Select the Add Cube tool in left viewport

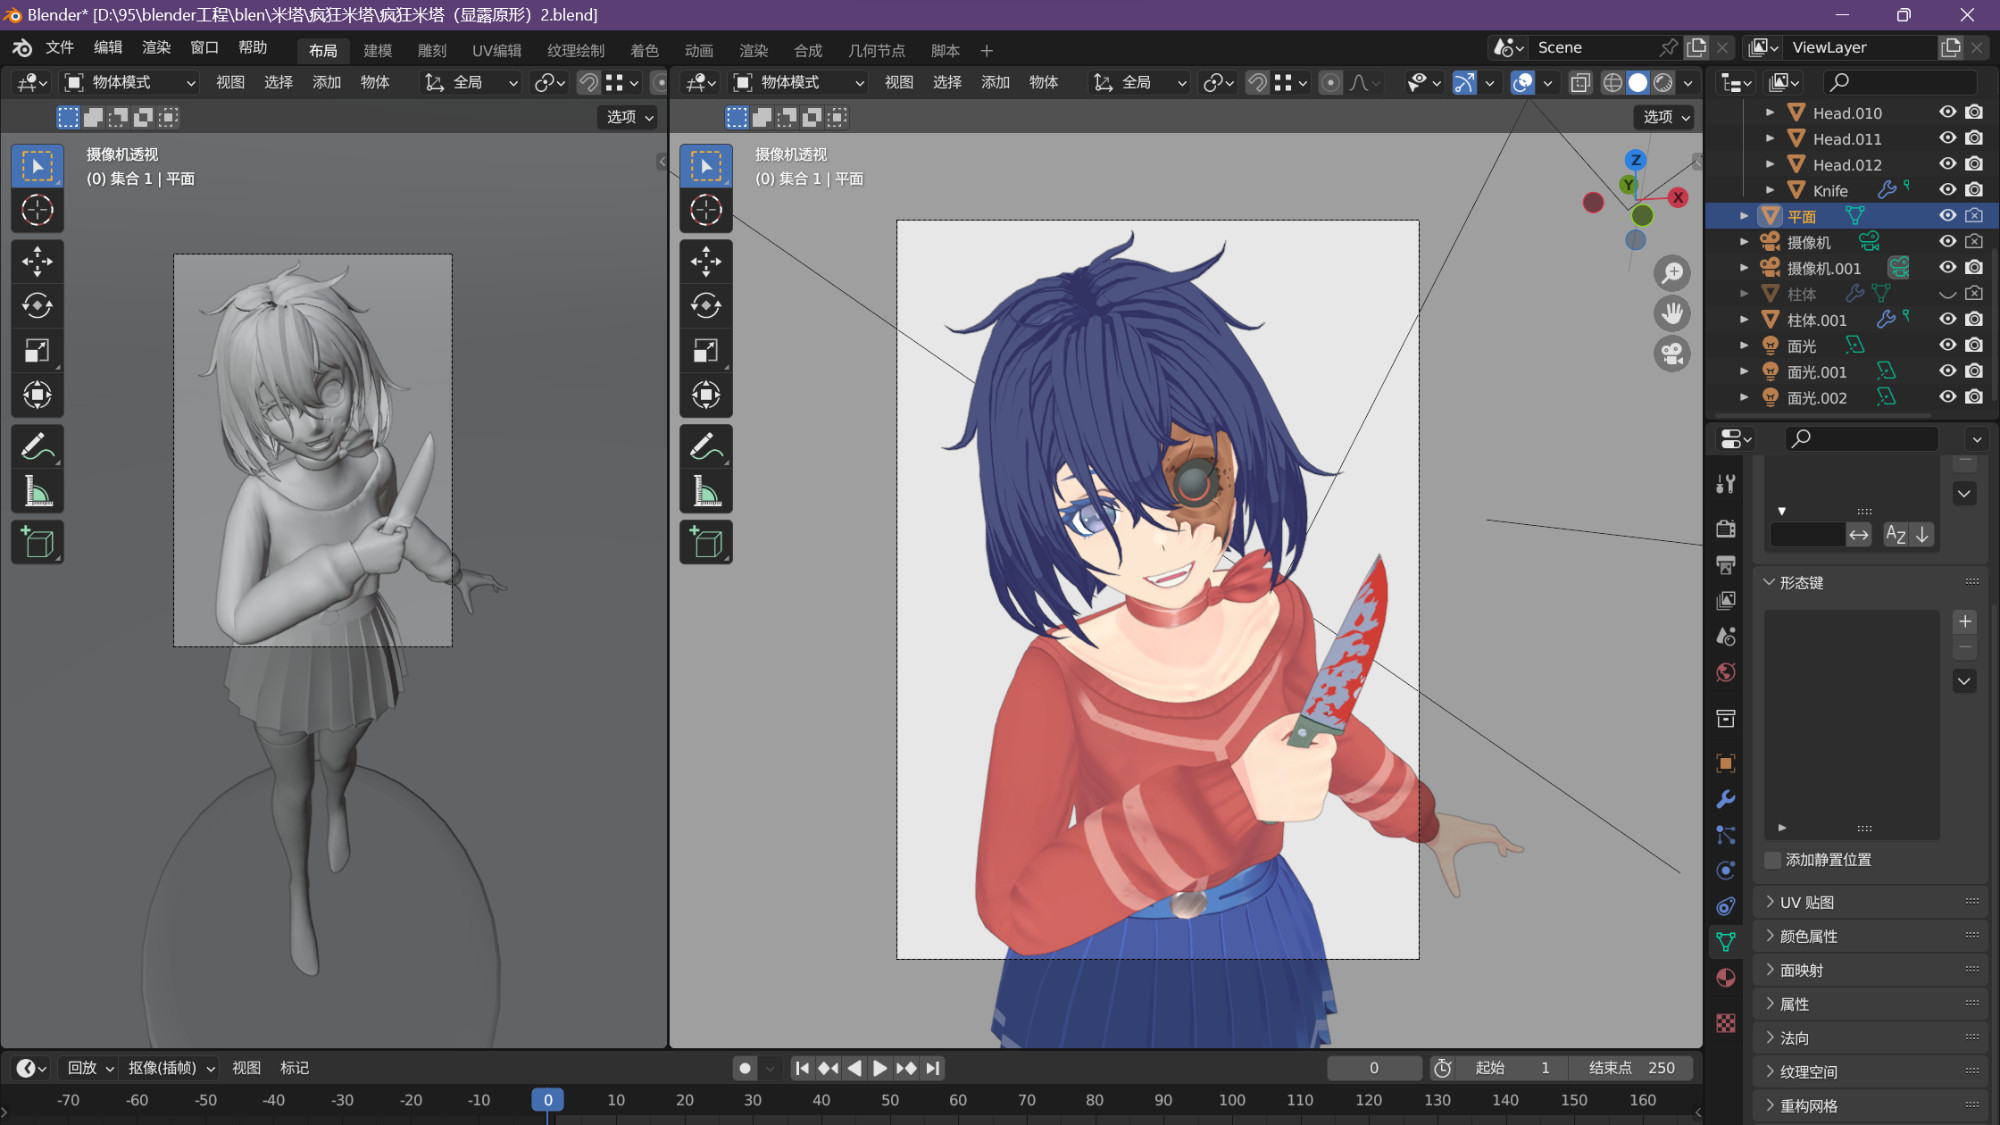click(37, 542)
